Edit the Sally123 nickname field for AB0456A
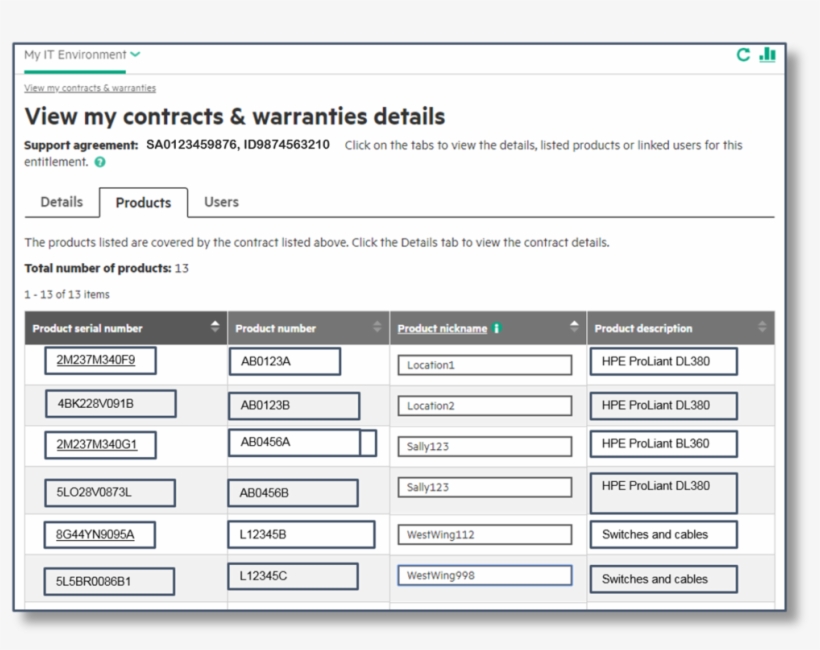The width and height of the screenshot is (820, 650). [x=485, y=447]
